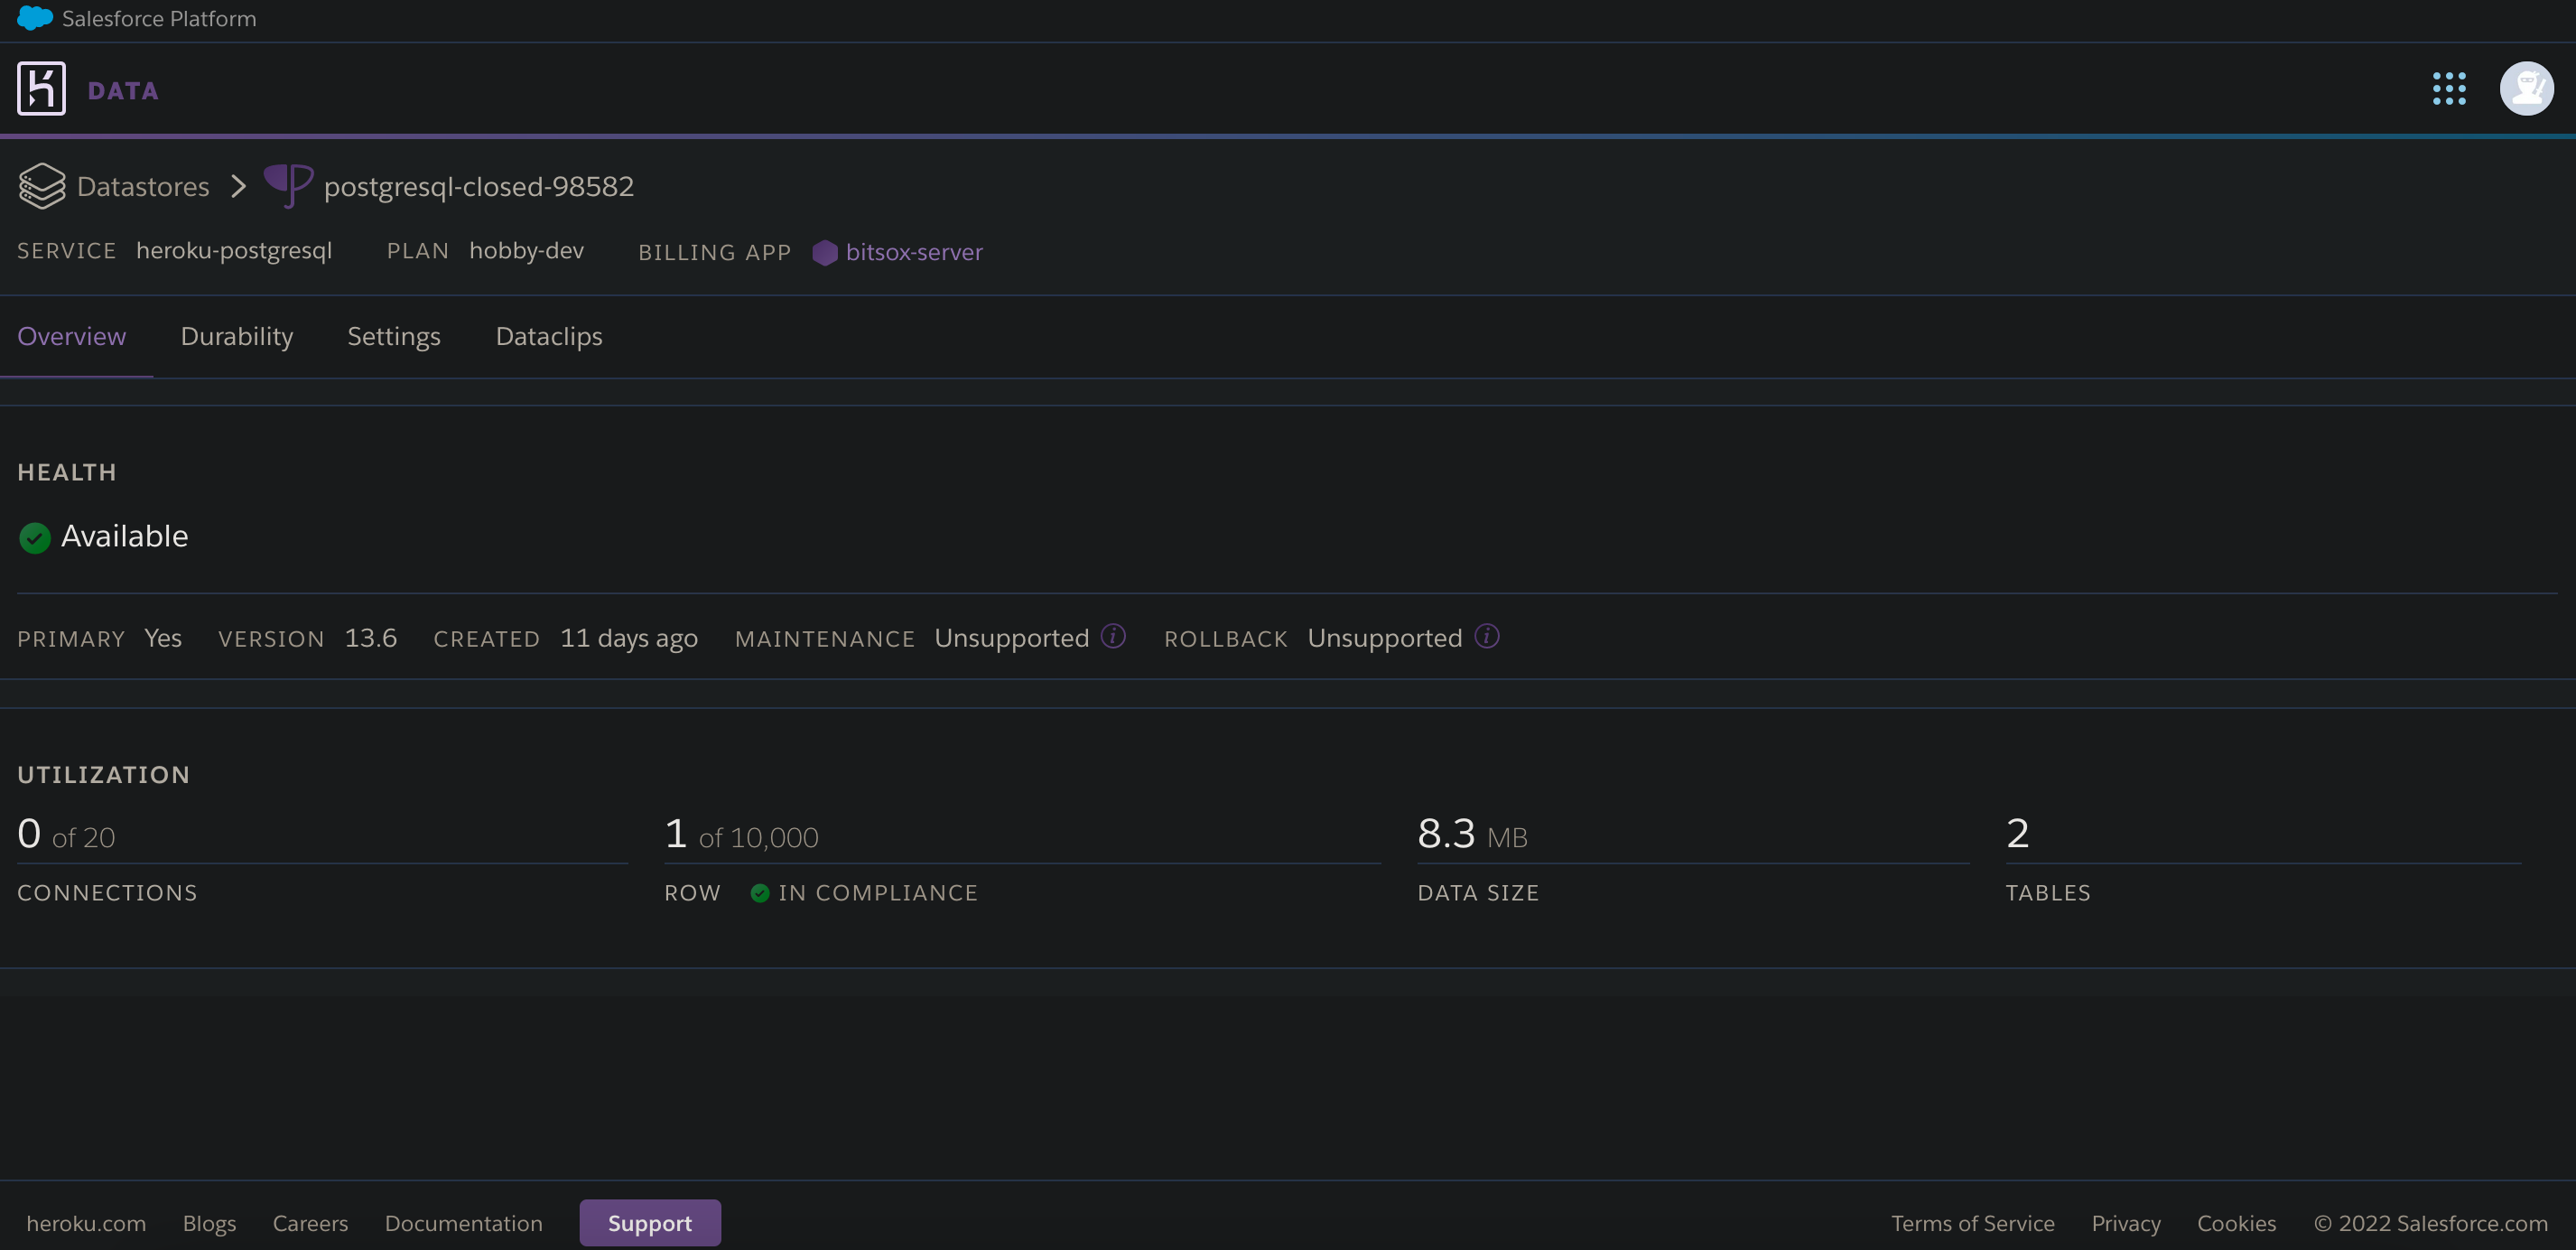Viewport: 2576px width, 1250px height.
Task: Click the IN COMPLIANCE label
Action: pos(878,893)
